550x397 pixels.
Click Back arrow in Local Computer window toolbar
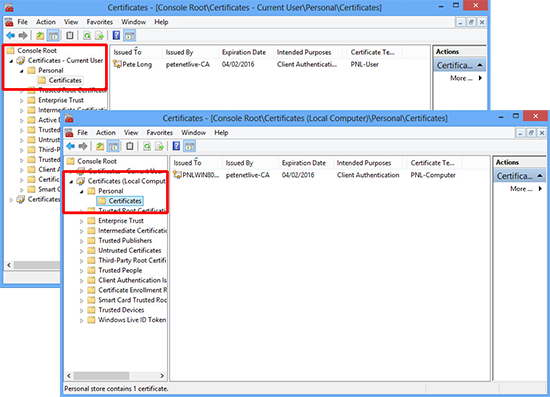(71, 146)
